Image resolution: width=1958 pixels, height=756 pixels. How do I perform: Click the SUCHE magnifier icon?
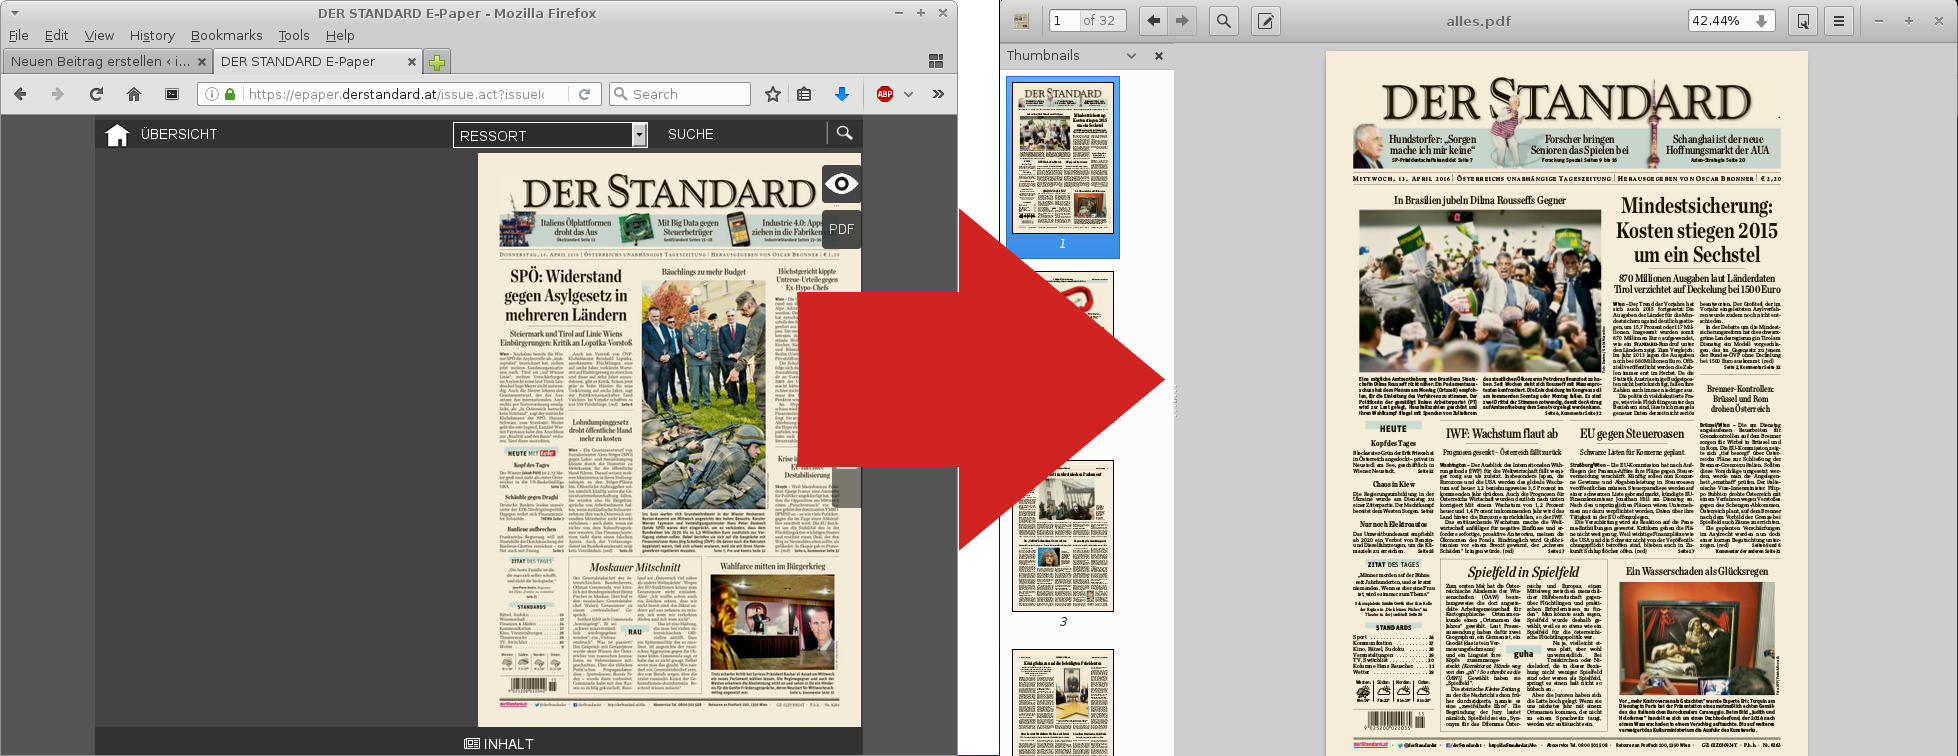pyautogui.click(x=844, y=133)
